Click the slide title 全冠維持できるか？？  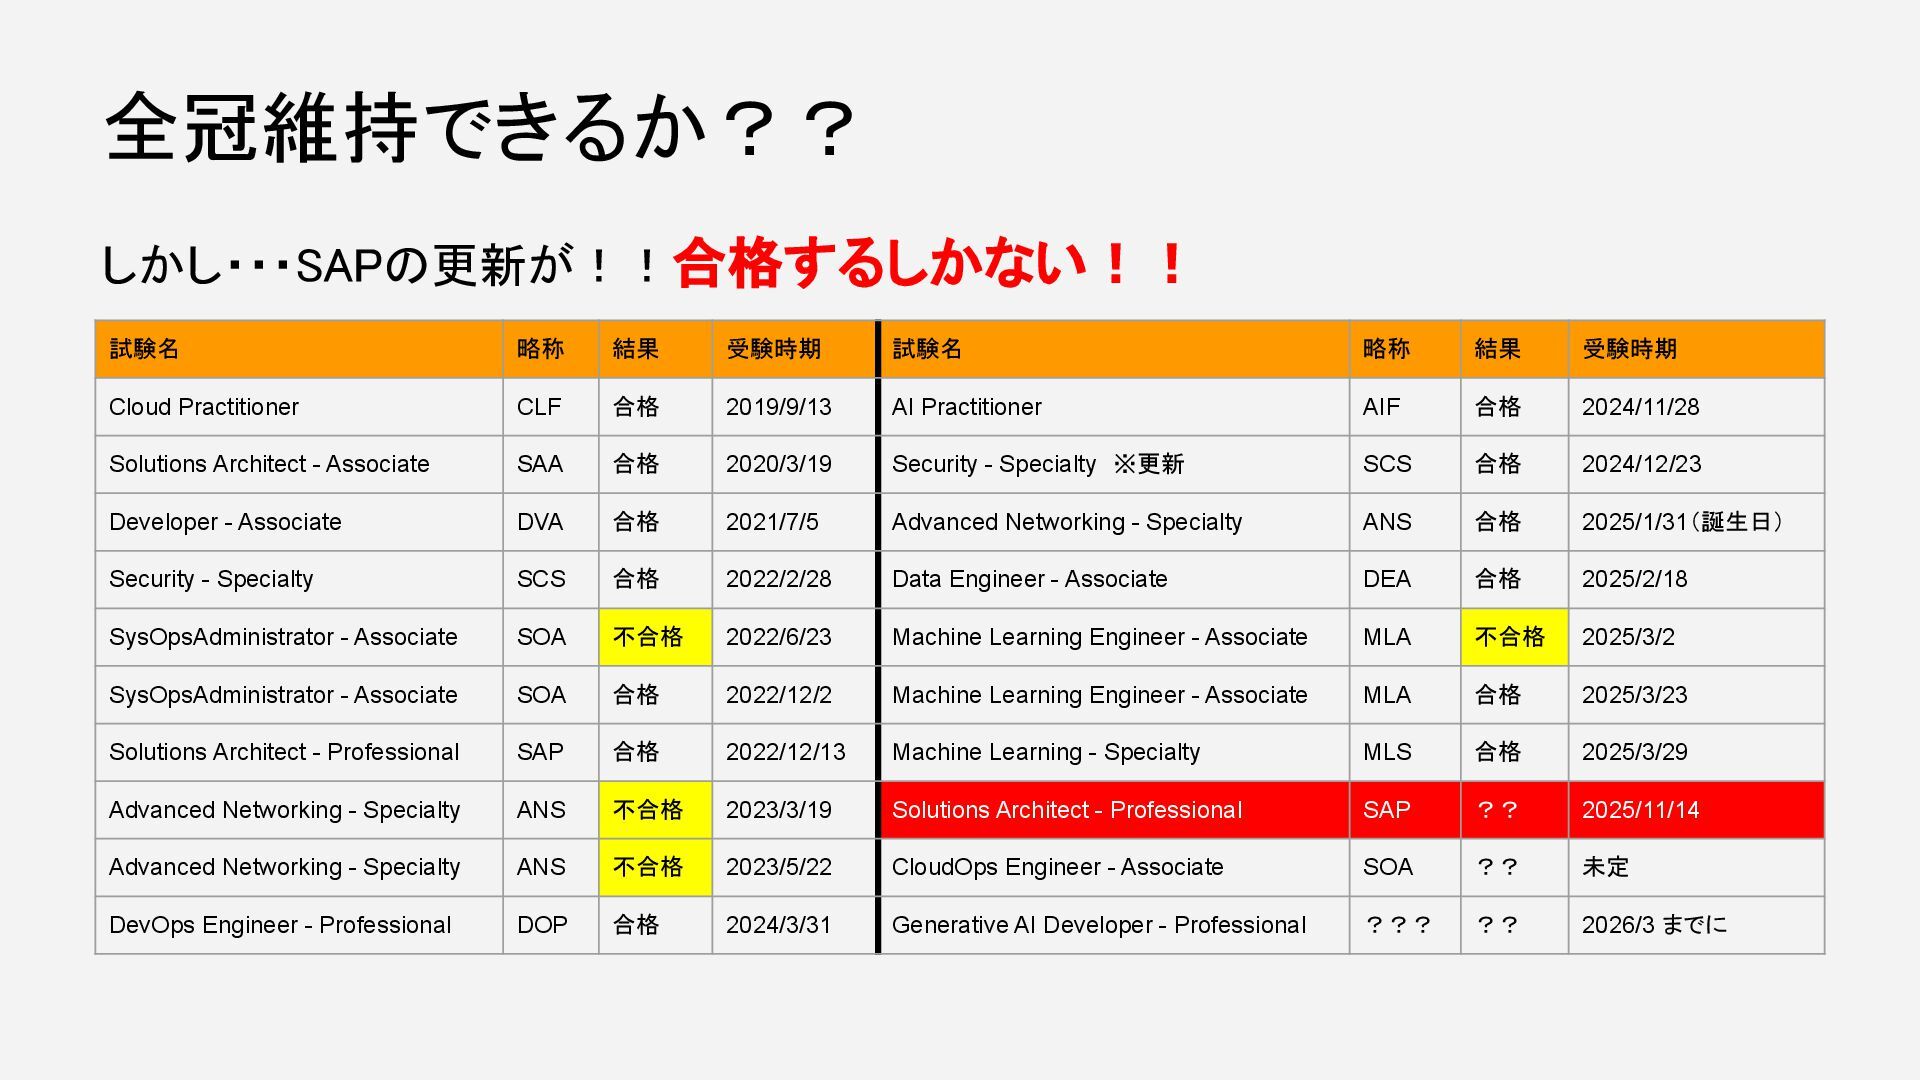(x=480, y=128)
